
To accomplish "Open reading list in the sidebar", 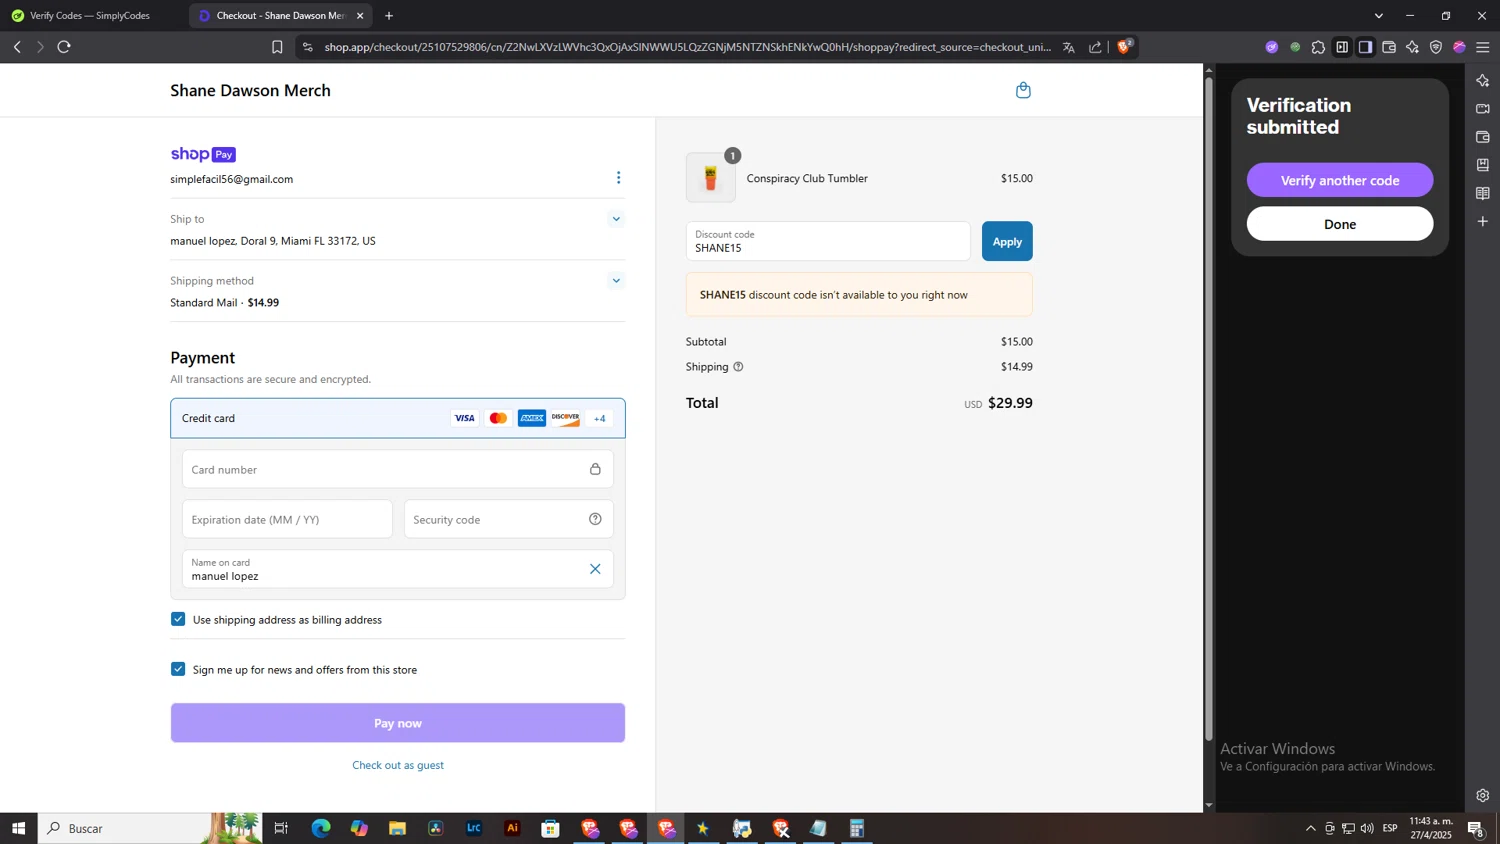I will tap(1483, 193).
